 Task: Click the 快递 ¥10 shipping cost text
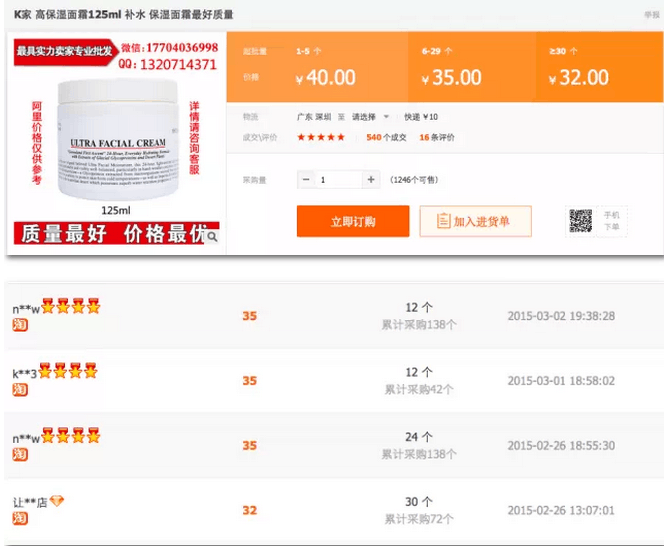(x=421, y=117)
